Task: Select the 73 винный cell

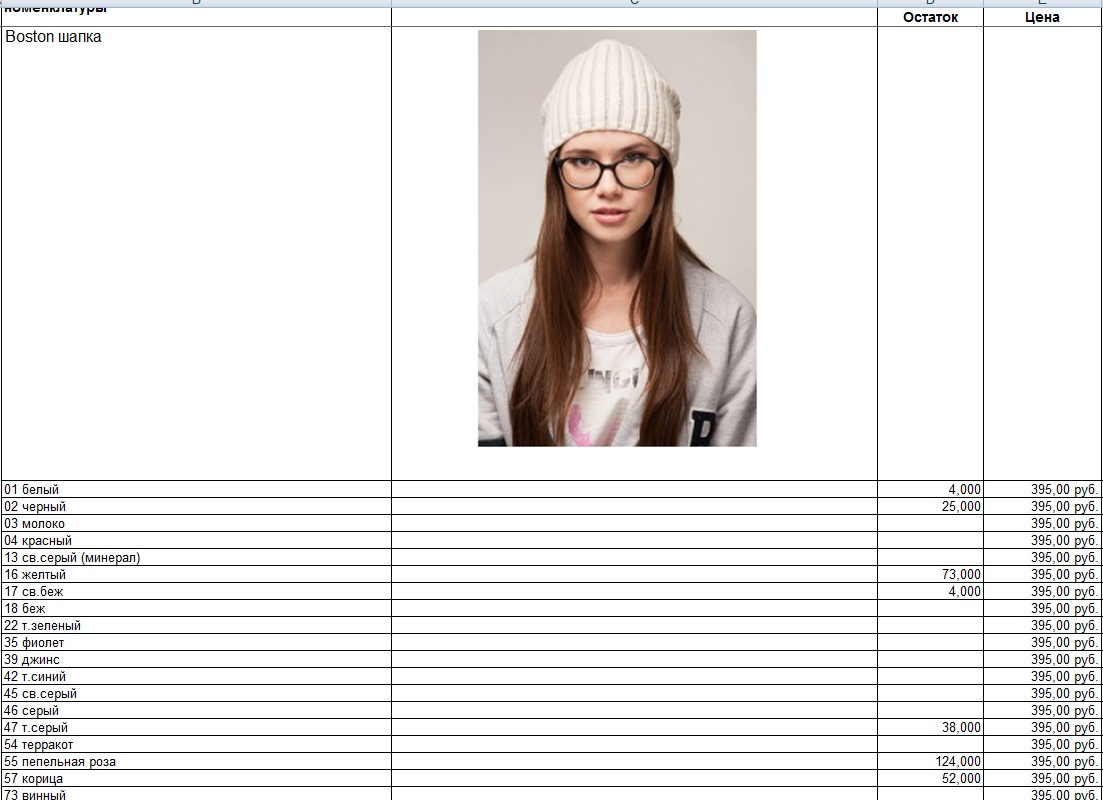Action: click(196, 794)
